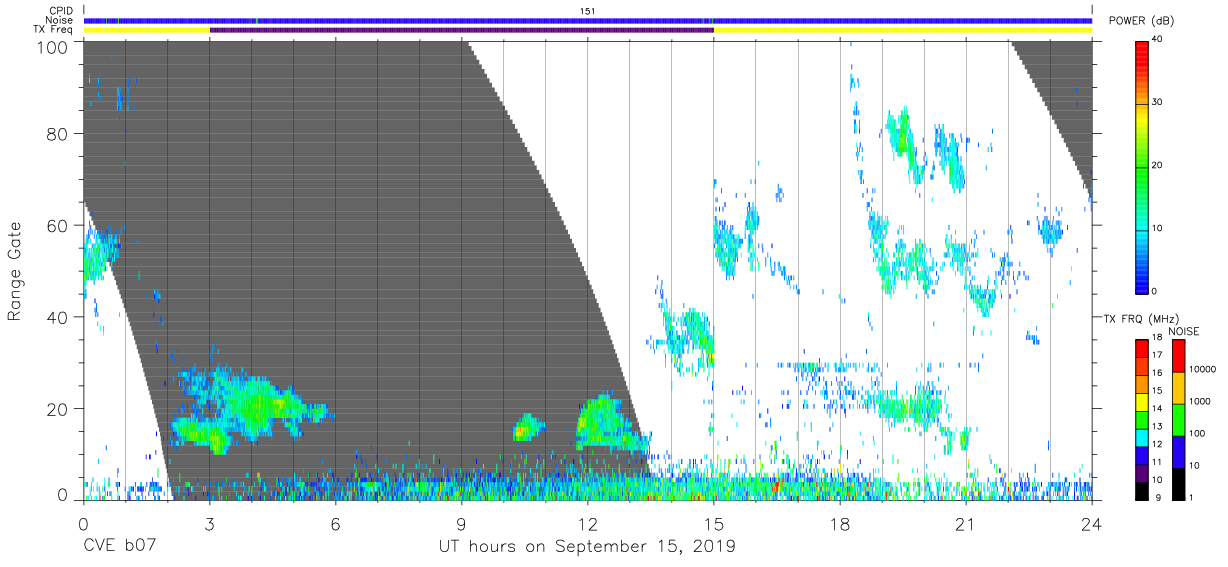Image resolution: width=1228 pixels, height=567 pixels.
Task: Click the UT hours on September 15, 2019 title
Action: (588, 548)
